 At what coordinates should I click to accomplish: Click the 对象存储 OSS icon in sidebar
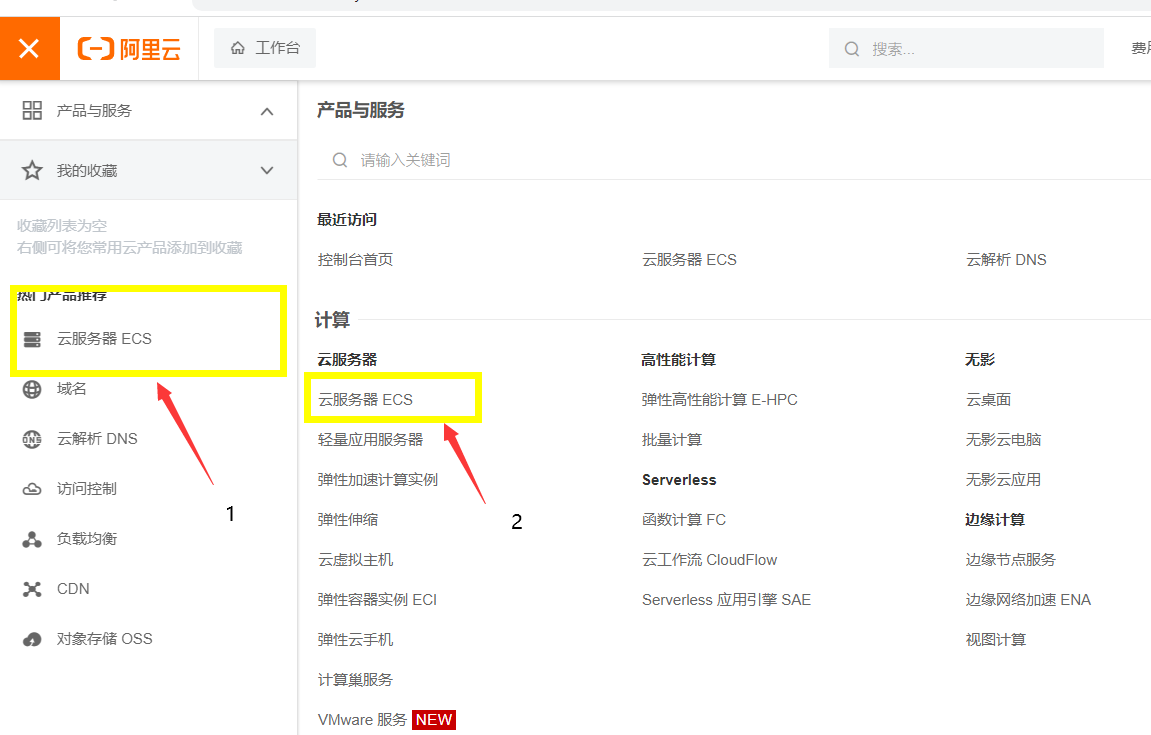pyautogui.click(x=33, y=638)
